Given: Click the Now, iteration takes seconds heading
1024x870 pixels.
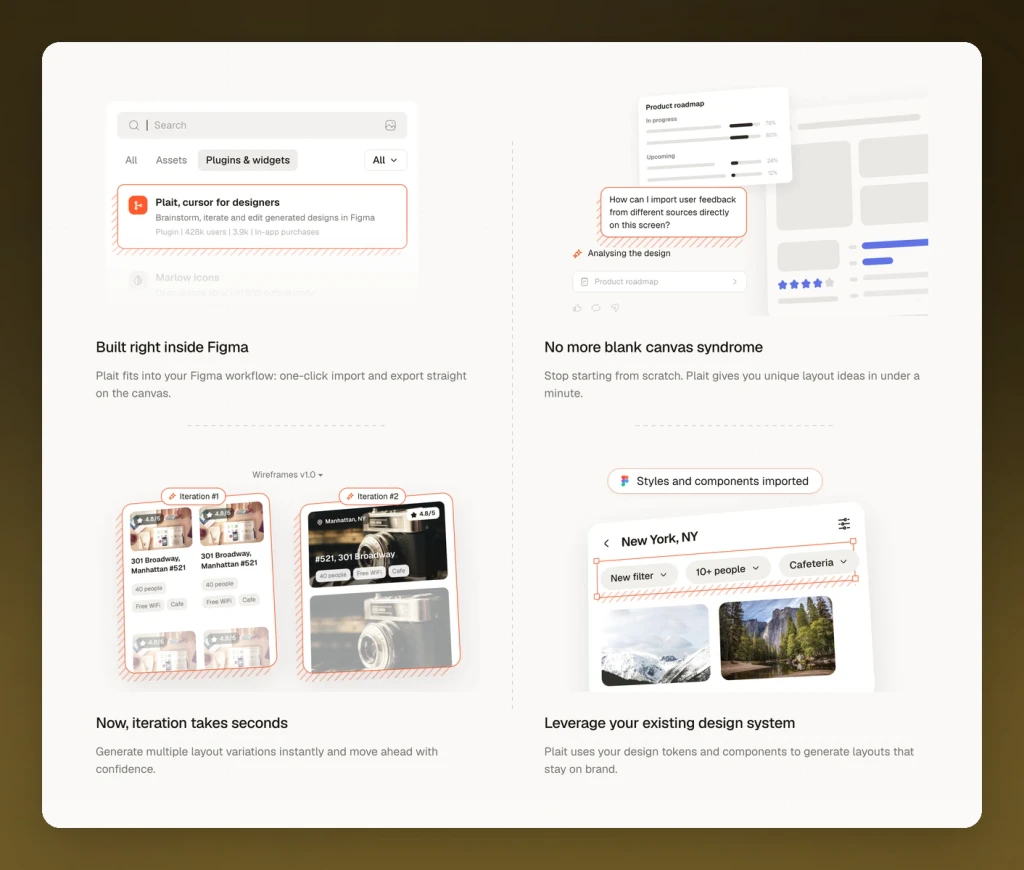Looking at the screenshot, I should point(191,723).
